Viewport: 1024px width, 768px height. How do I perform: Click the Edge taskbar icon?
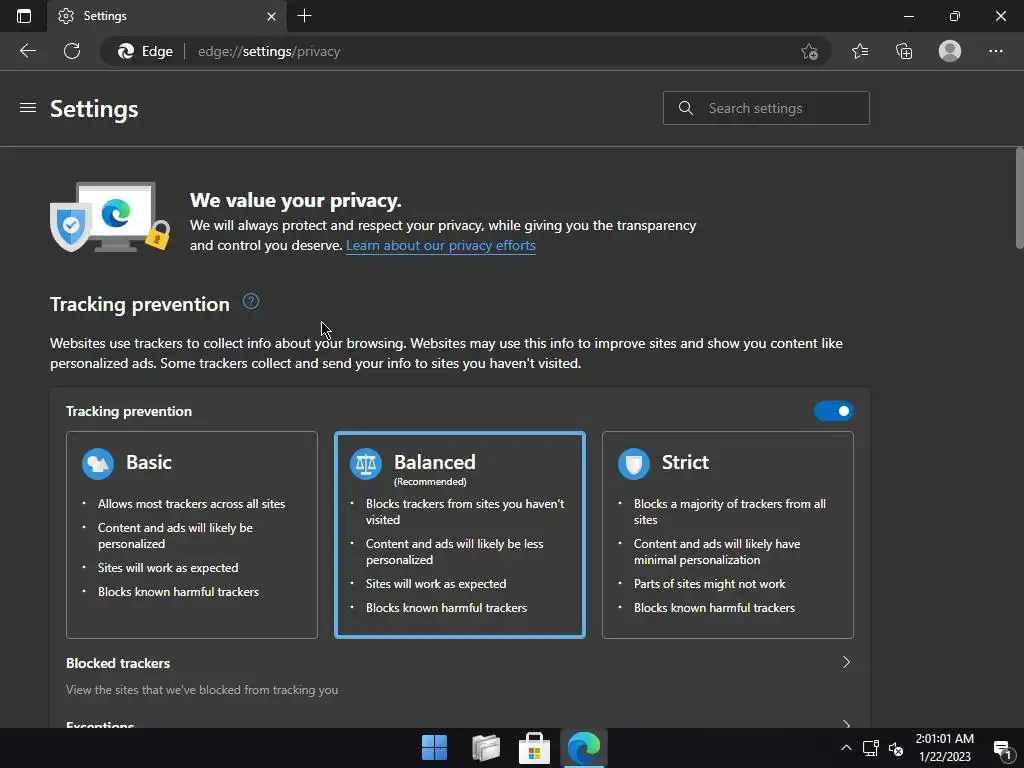click(583, 748)
